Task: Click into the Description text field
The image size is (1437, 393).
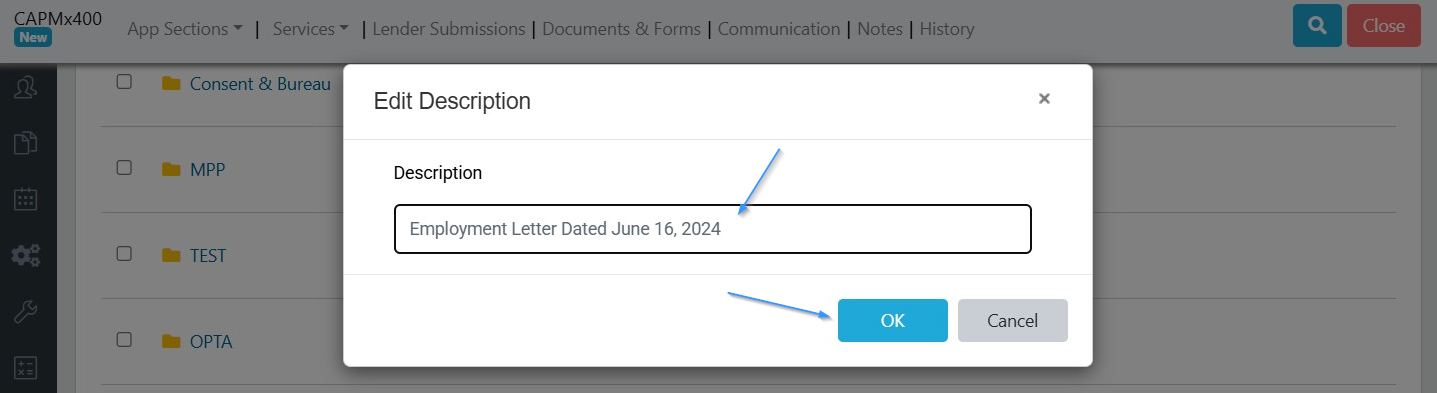Action: [x=713, y=229]
